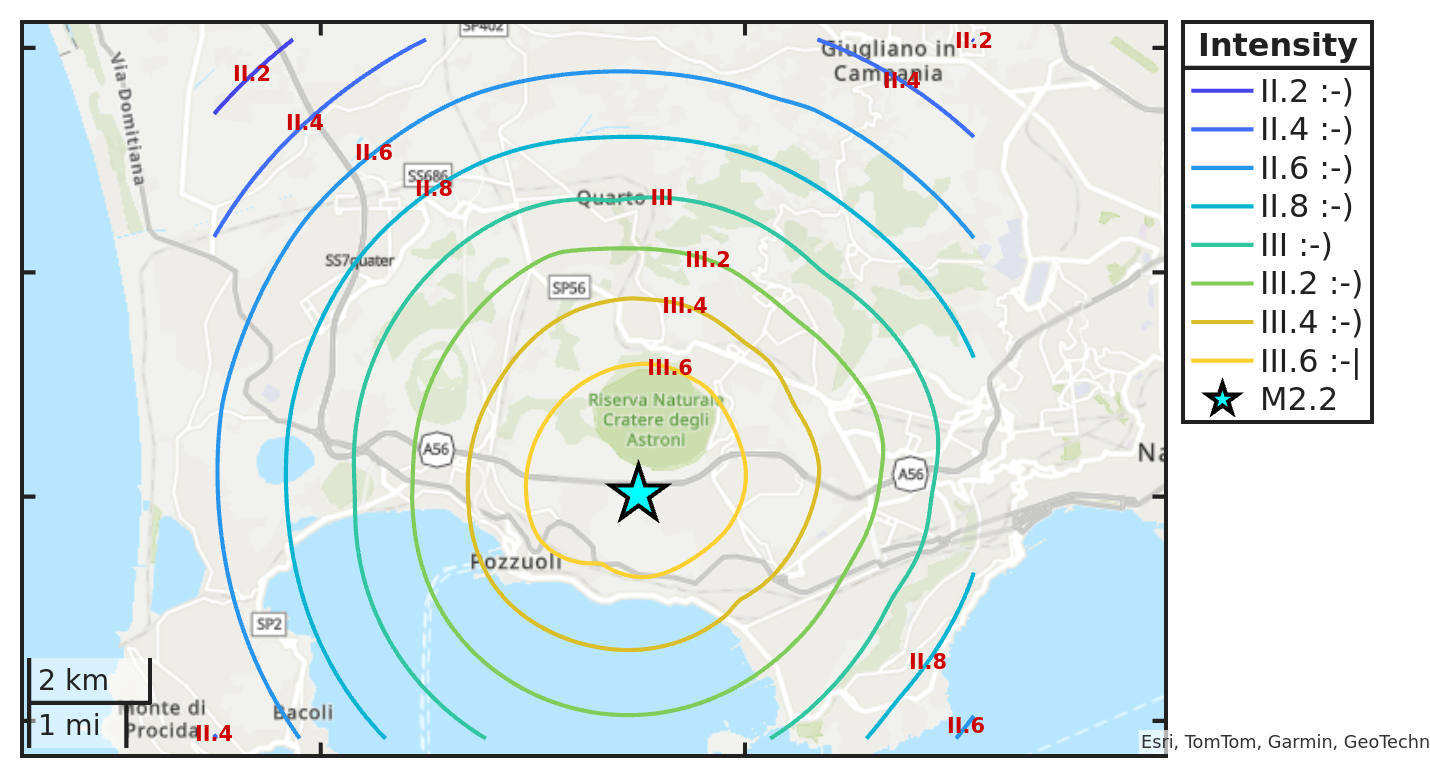This screenshot has width=1430, height=778.
Task: Click the cyan epicenter star on the map
Action: pyautogui.click(x=637, y=493)
